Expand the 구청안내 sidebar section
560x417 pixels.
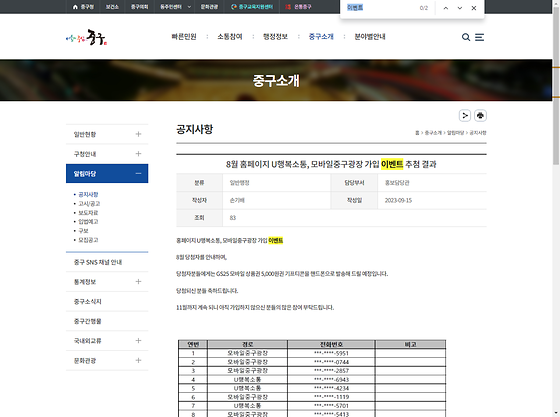tap(138, 154)
